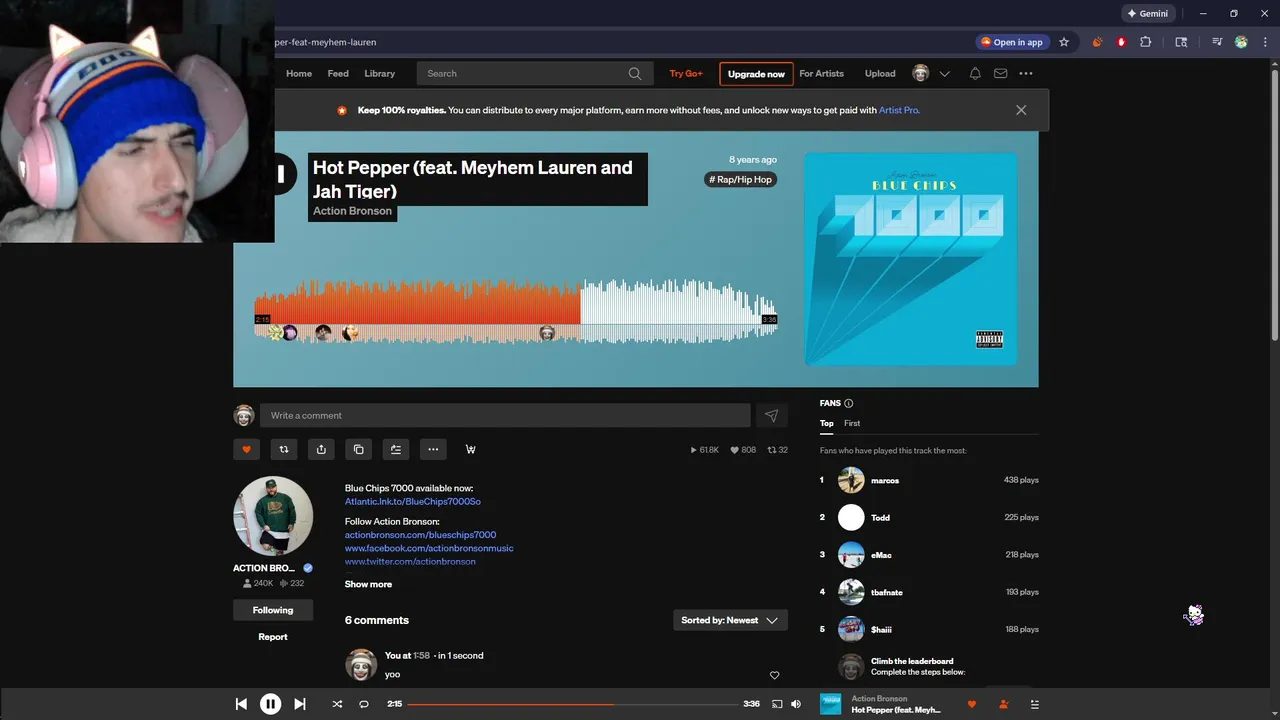Click the Open in app button
This screenshot has height=720, width=1280.
[x=1012, y=42]
